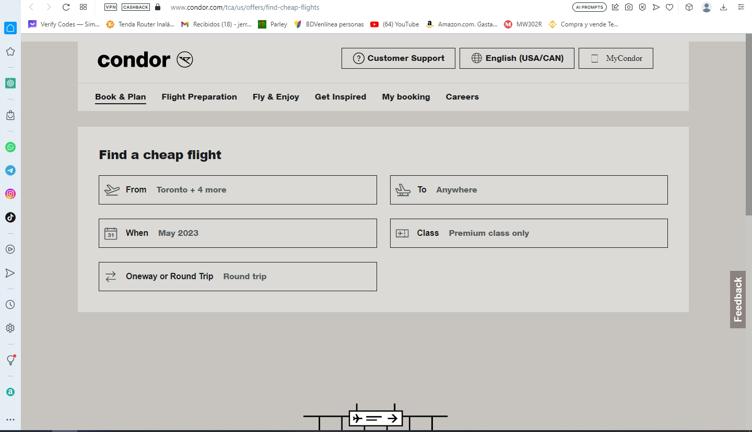Open browsing history clock icon
Image resolution: width=752 pixels, height=432 pixels.
coord(10,304)
